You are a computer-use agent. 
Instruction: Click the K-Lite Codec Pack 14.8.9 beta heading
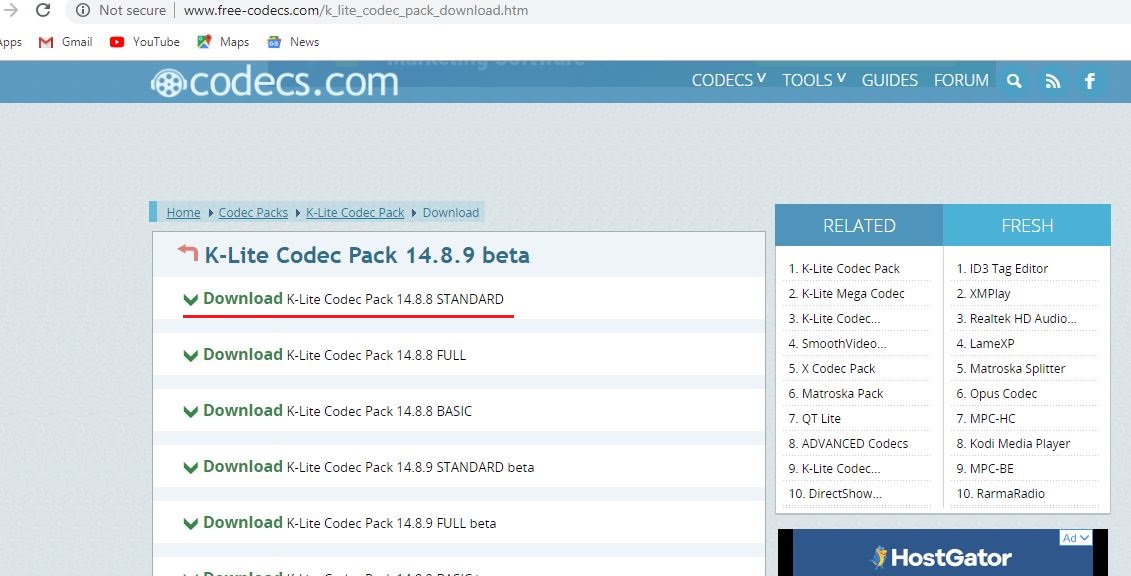[367, 255]
